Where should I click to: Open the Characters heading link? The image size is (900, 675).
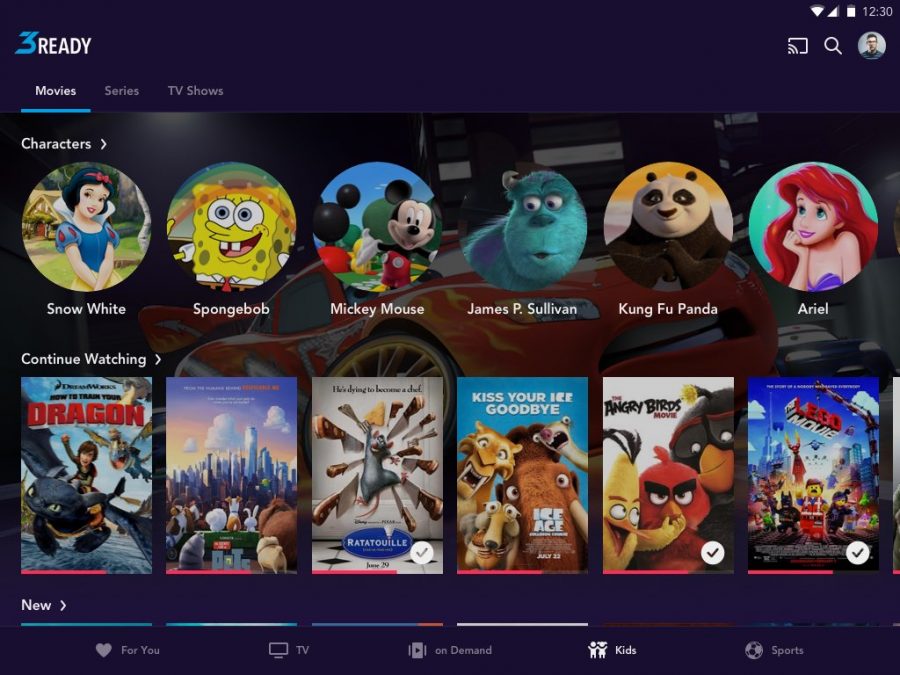(56, 143)
